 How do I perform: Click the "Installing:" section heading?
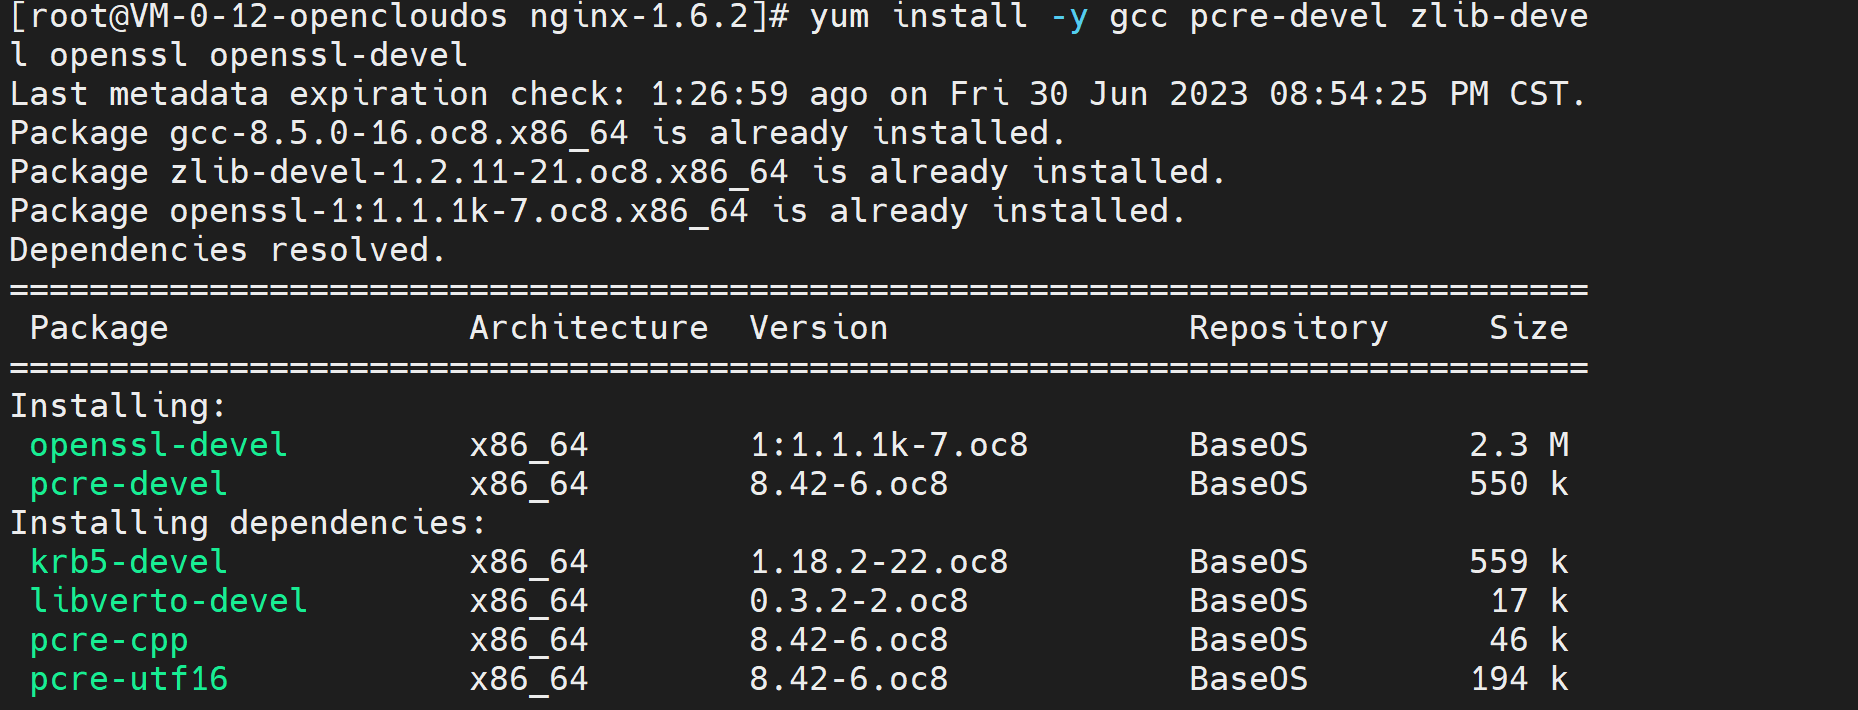click(118, 406)
